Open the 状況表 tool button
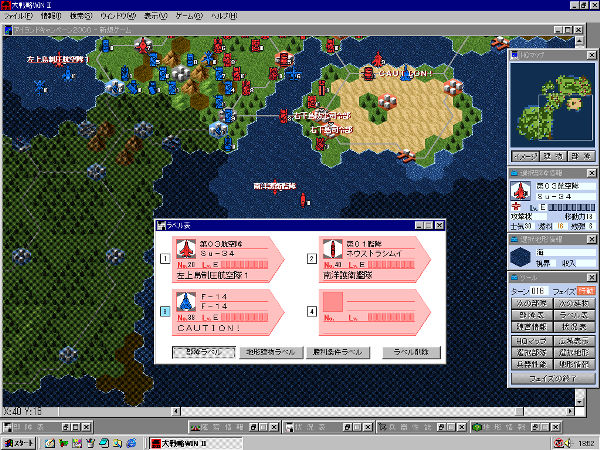Viewport: 600px width, 450px height. [574, 327]
